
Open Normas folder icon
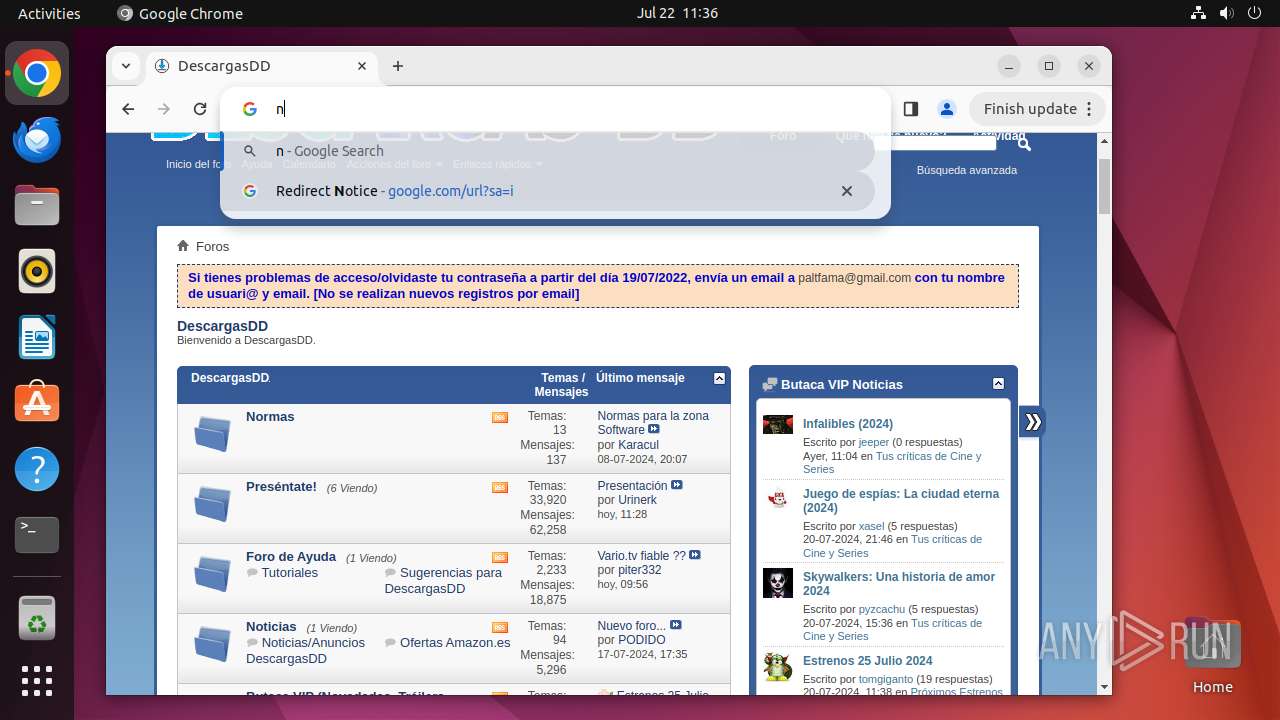tap(212, 434)
